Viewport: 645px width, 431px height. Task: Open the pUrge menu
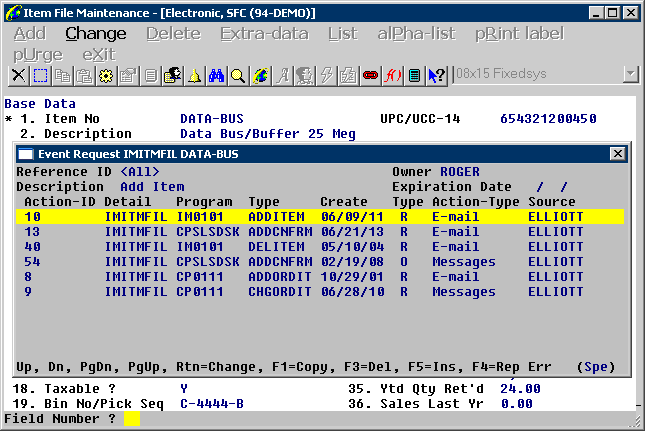(x=38, y=55)
